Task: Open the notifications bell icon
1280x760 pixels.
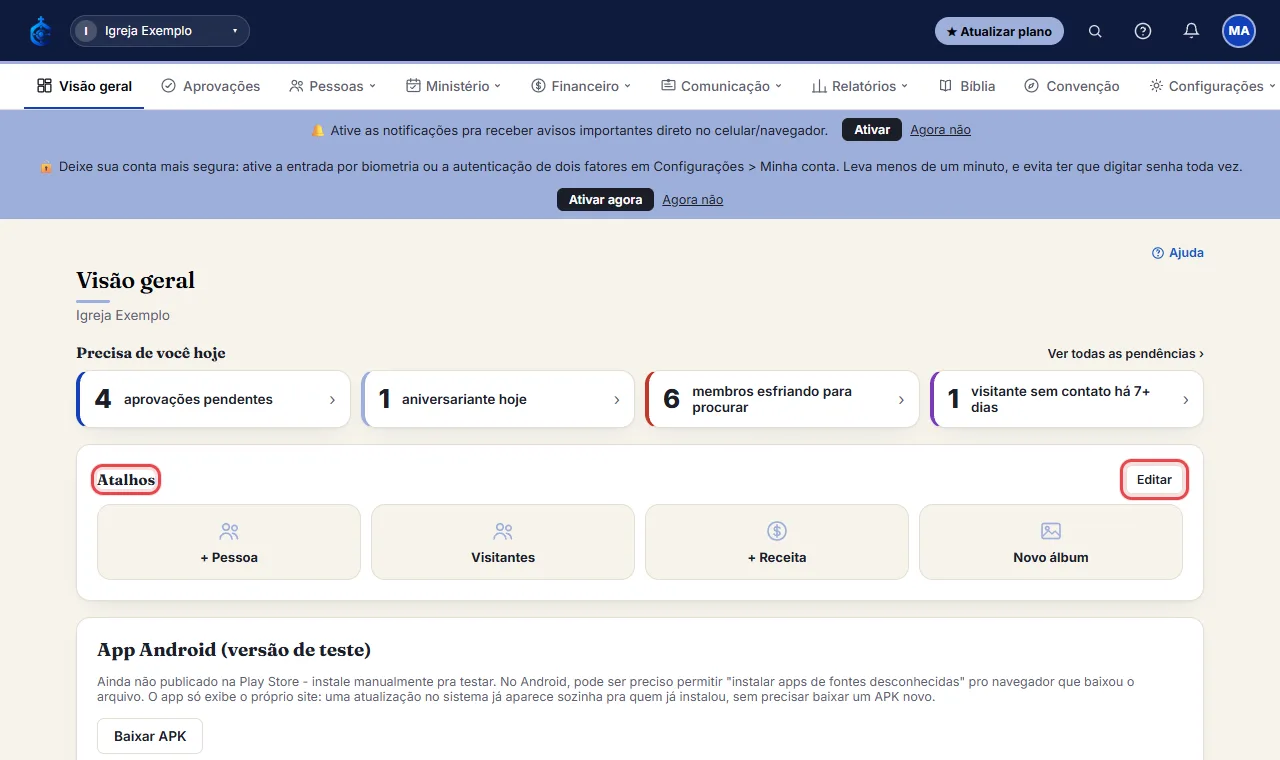Action: pyautogui.click(x=1191, y=31)
